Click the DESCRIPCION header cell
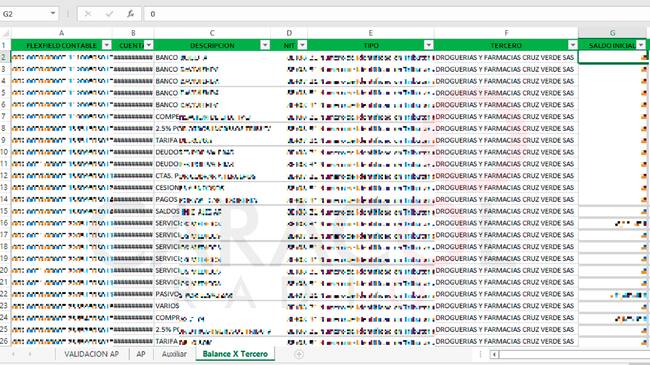650x365 pixels. [212, 45]
